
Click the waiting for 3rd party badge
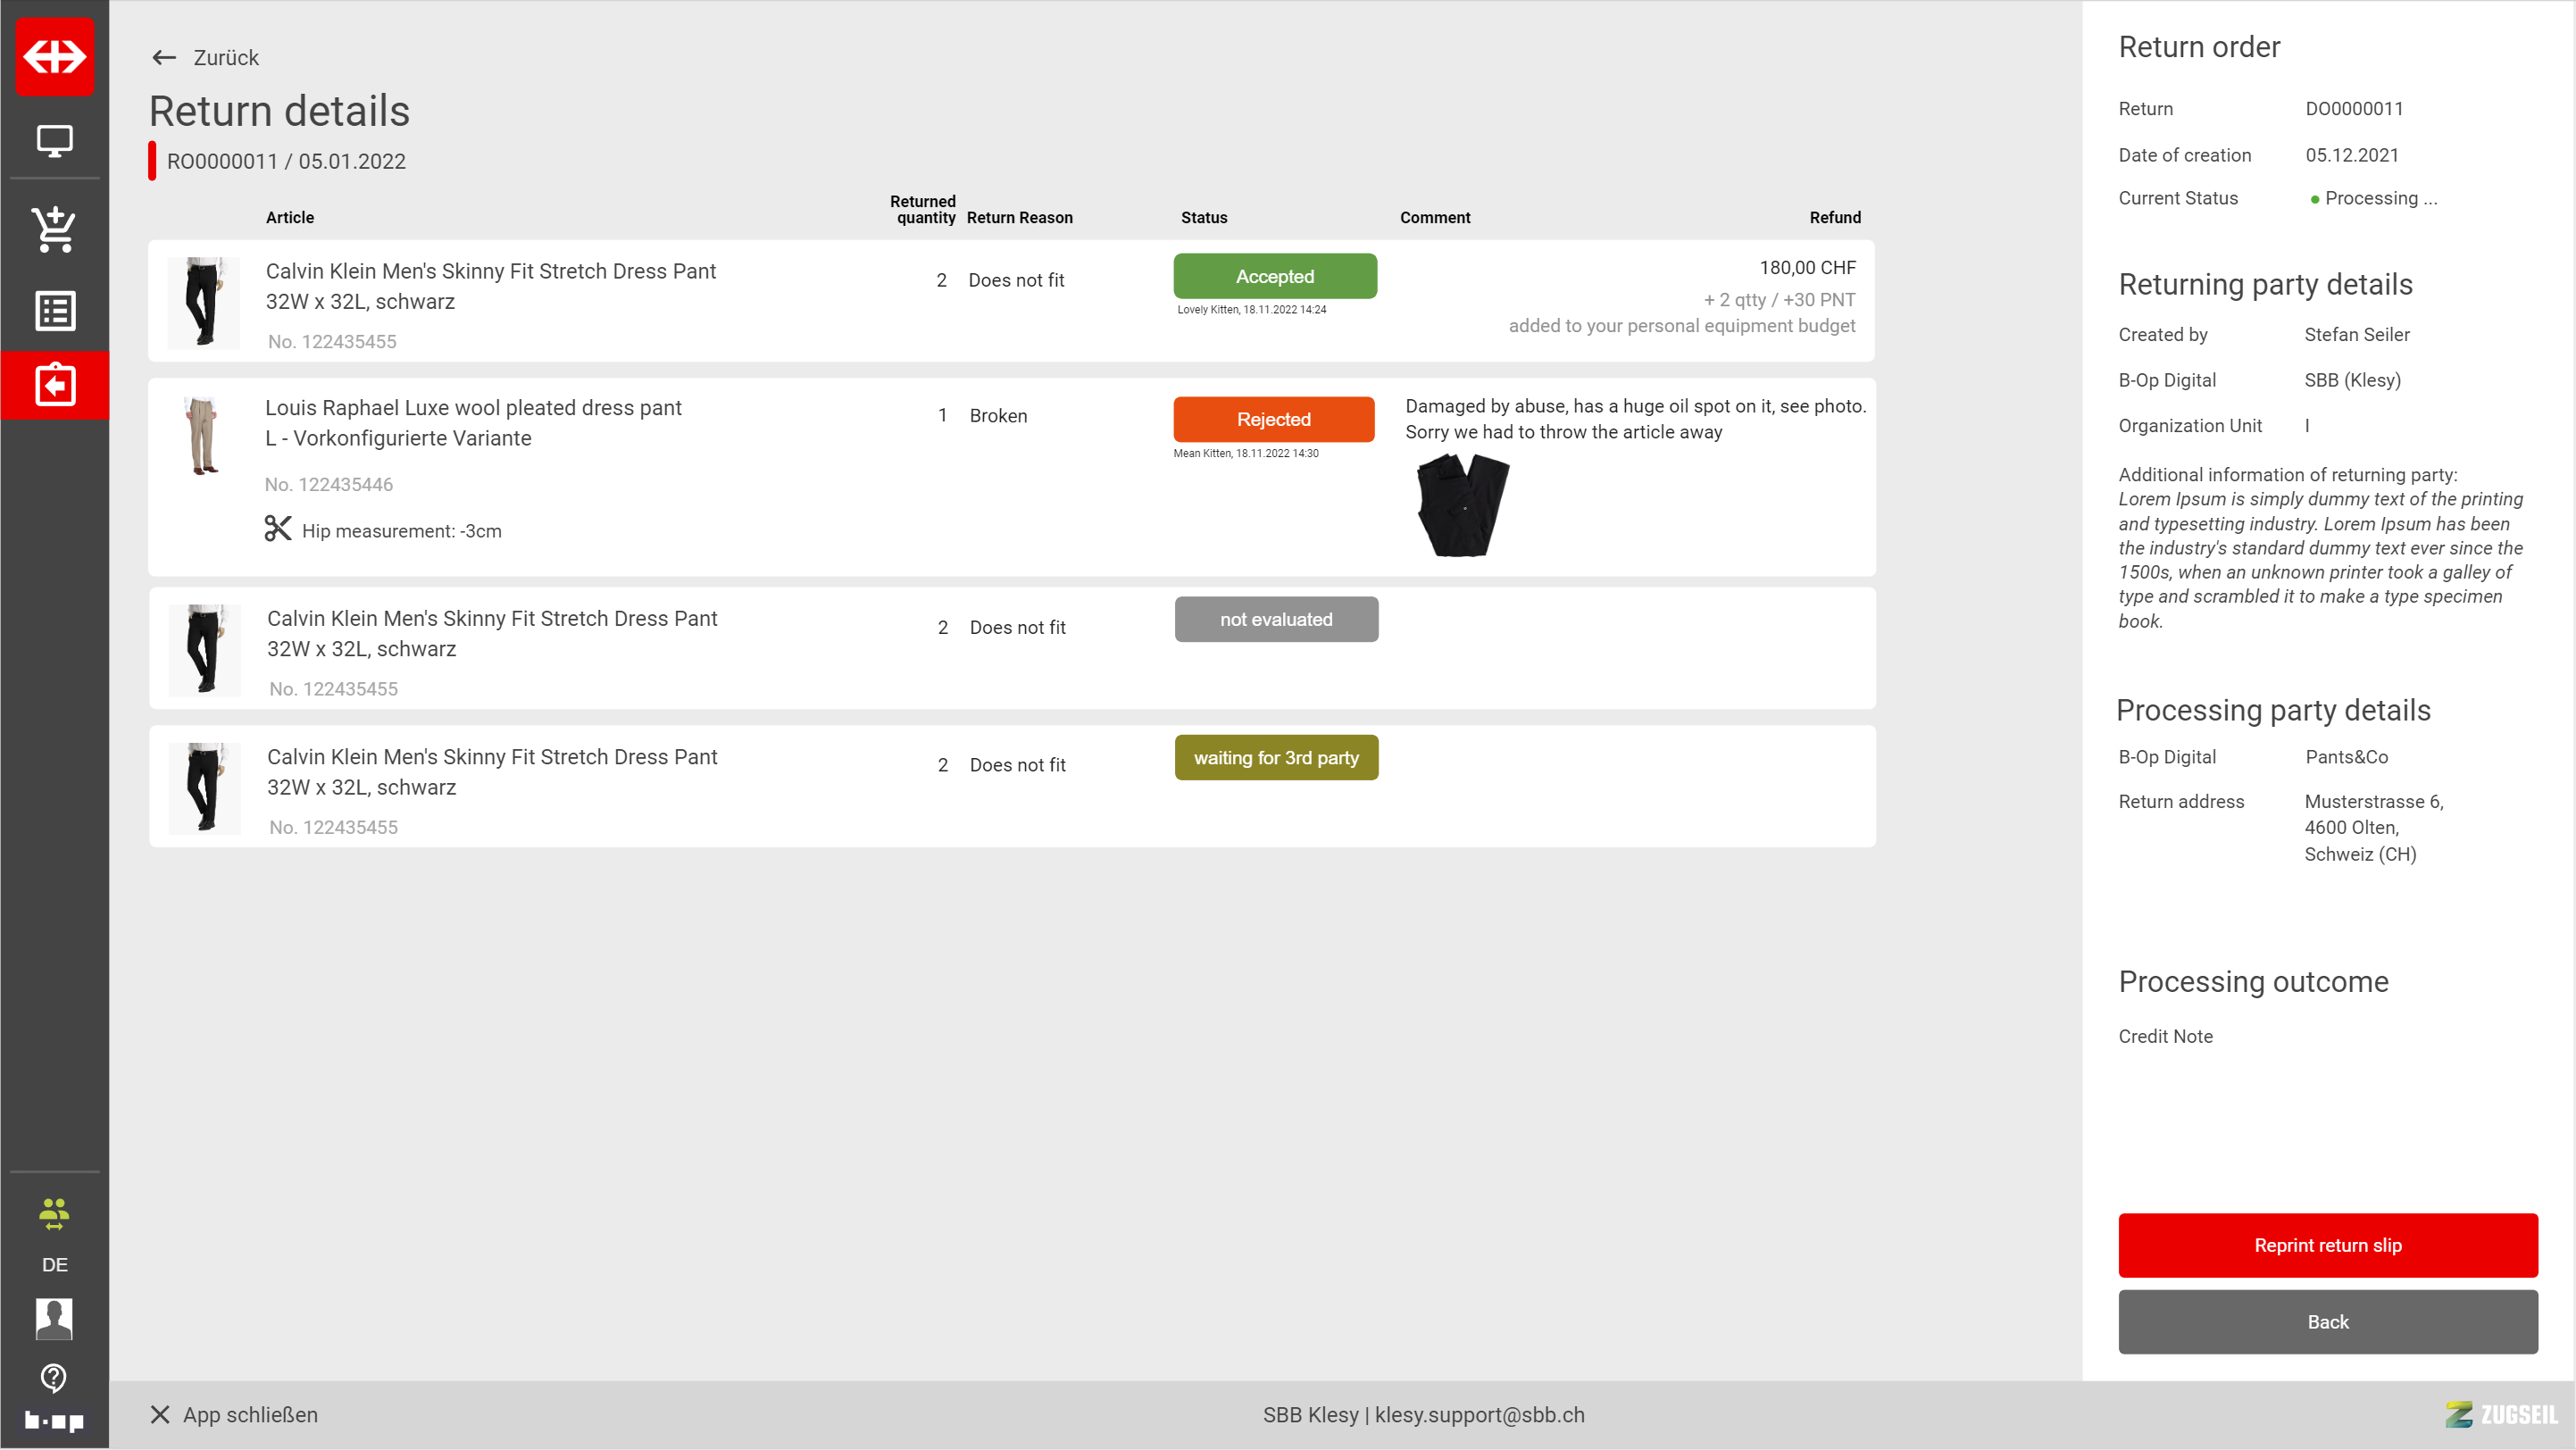point(1275,758)
